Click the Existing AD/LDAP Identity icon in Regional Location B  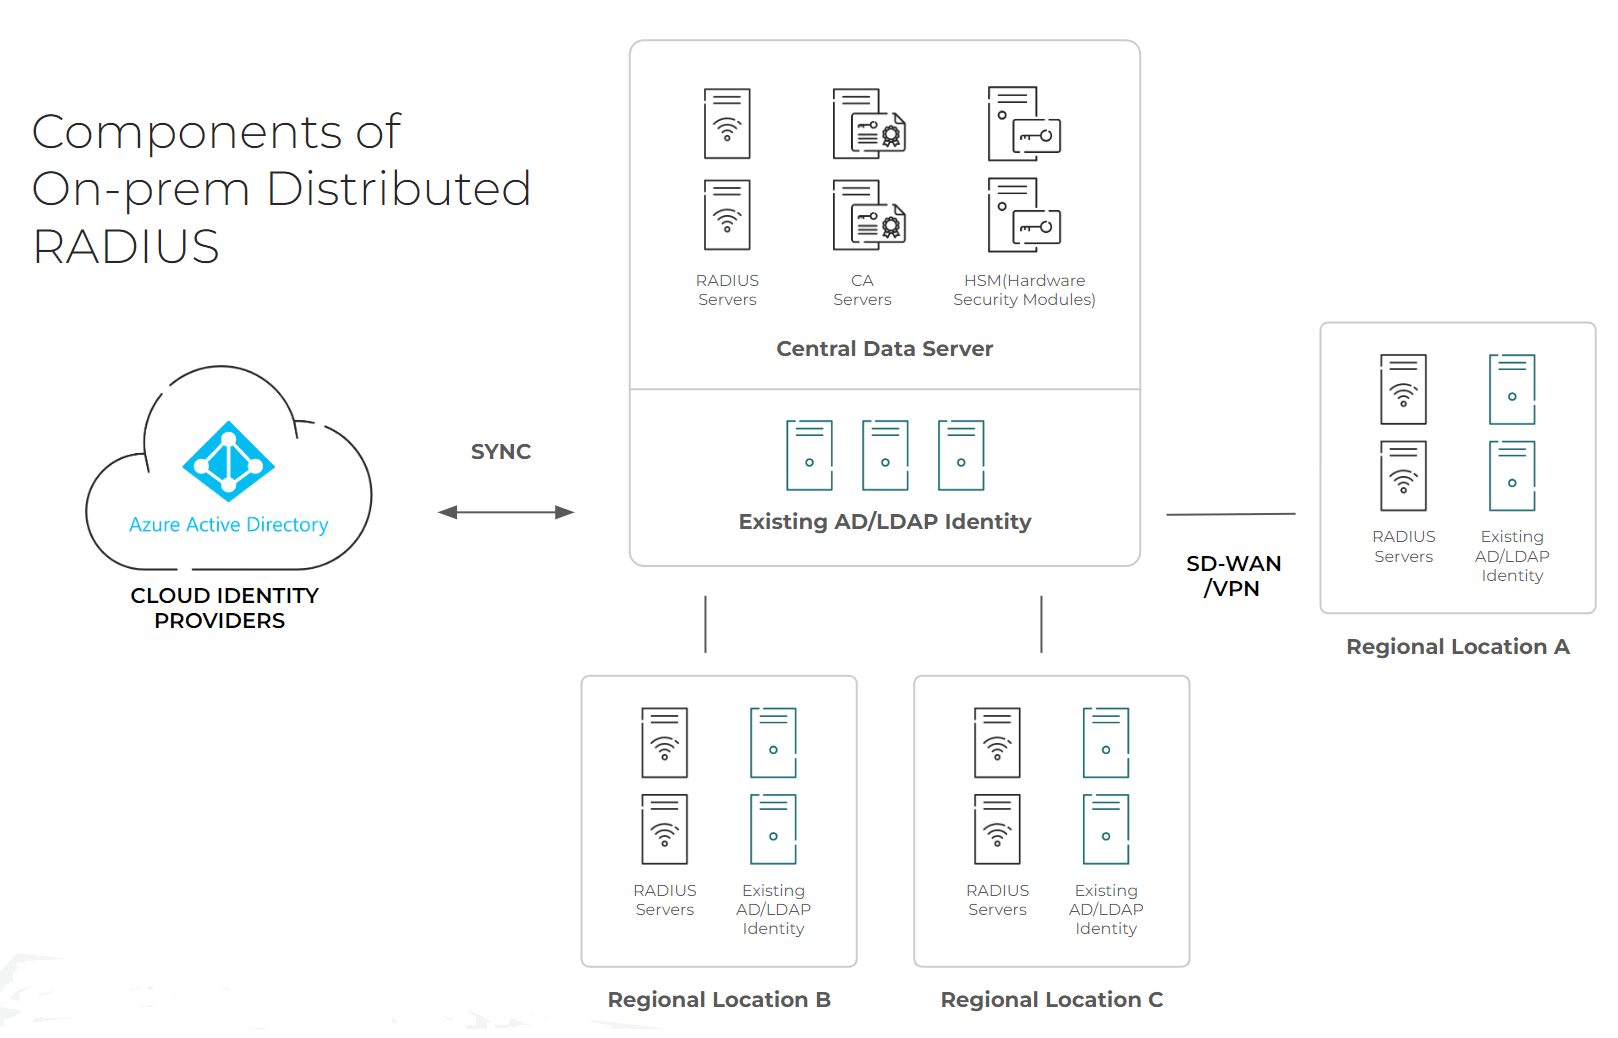772,743
